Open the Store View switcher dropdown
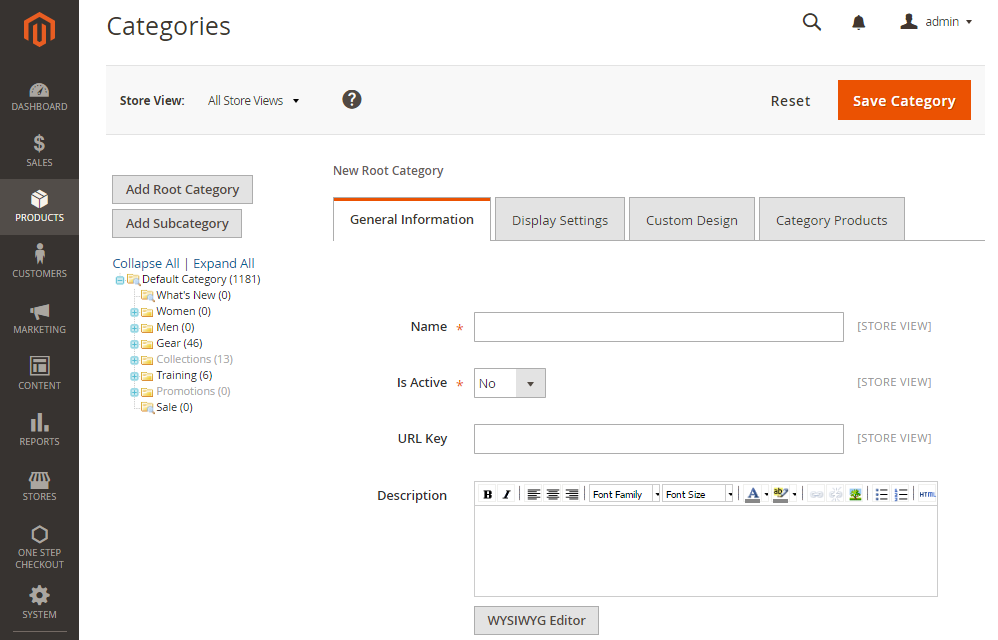This screenshot has width=998, height=640. point(253,101)
